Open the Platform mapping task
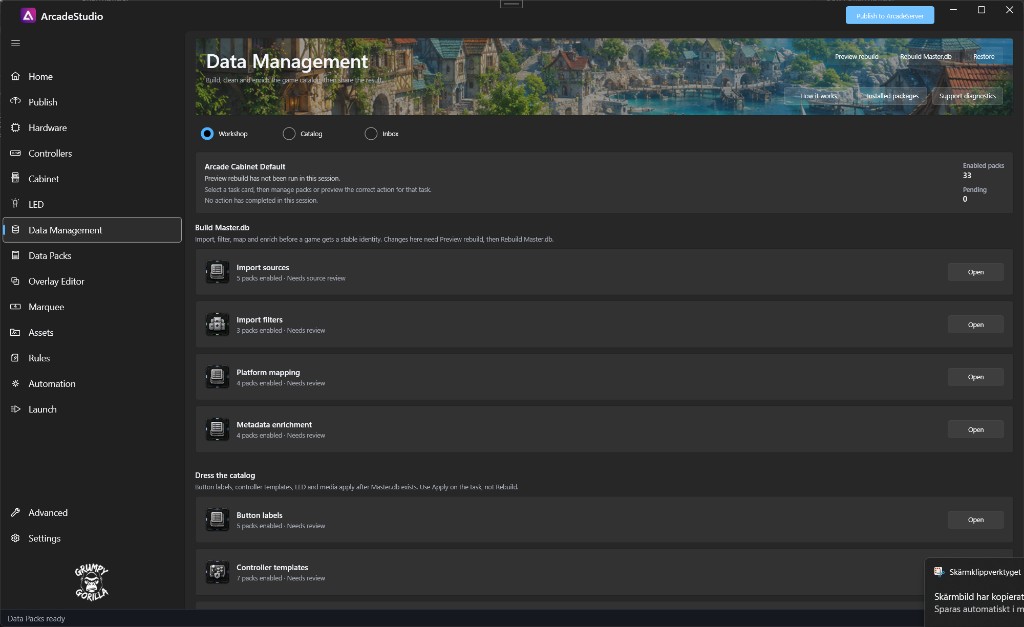The height and width of the screenshot is (627, 1024). click(976, 377)
